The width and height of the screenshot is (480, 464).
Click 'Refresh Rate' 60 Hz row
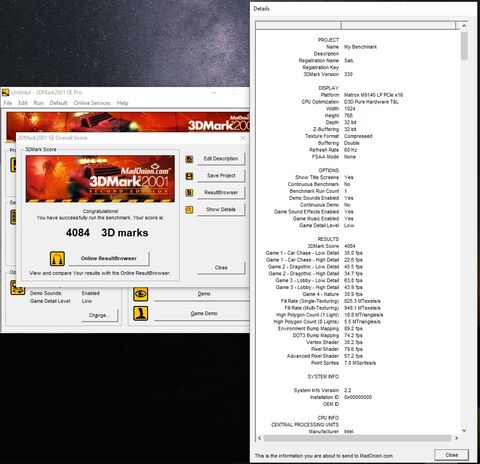coord(333,150)
